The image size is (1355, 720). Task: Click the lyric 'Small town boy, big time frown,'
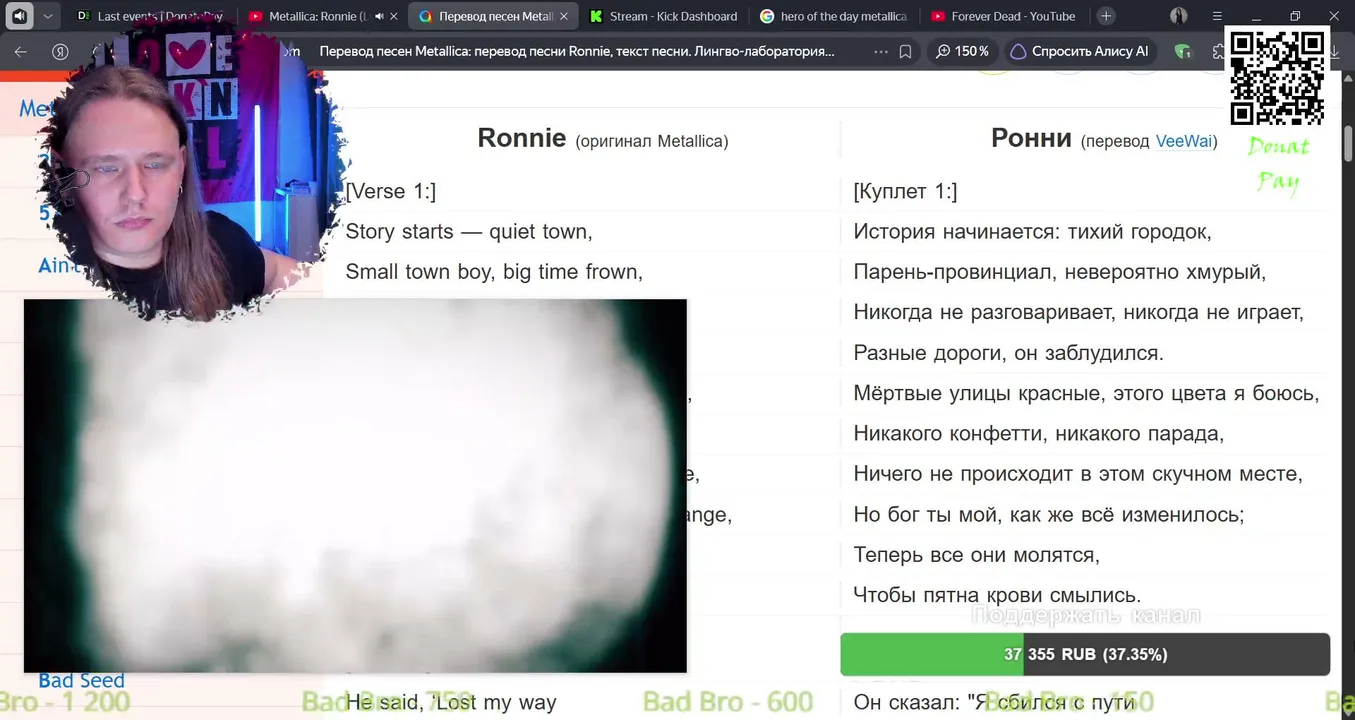[494, 271]
